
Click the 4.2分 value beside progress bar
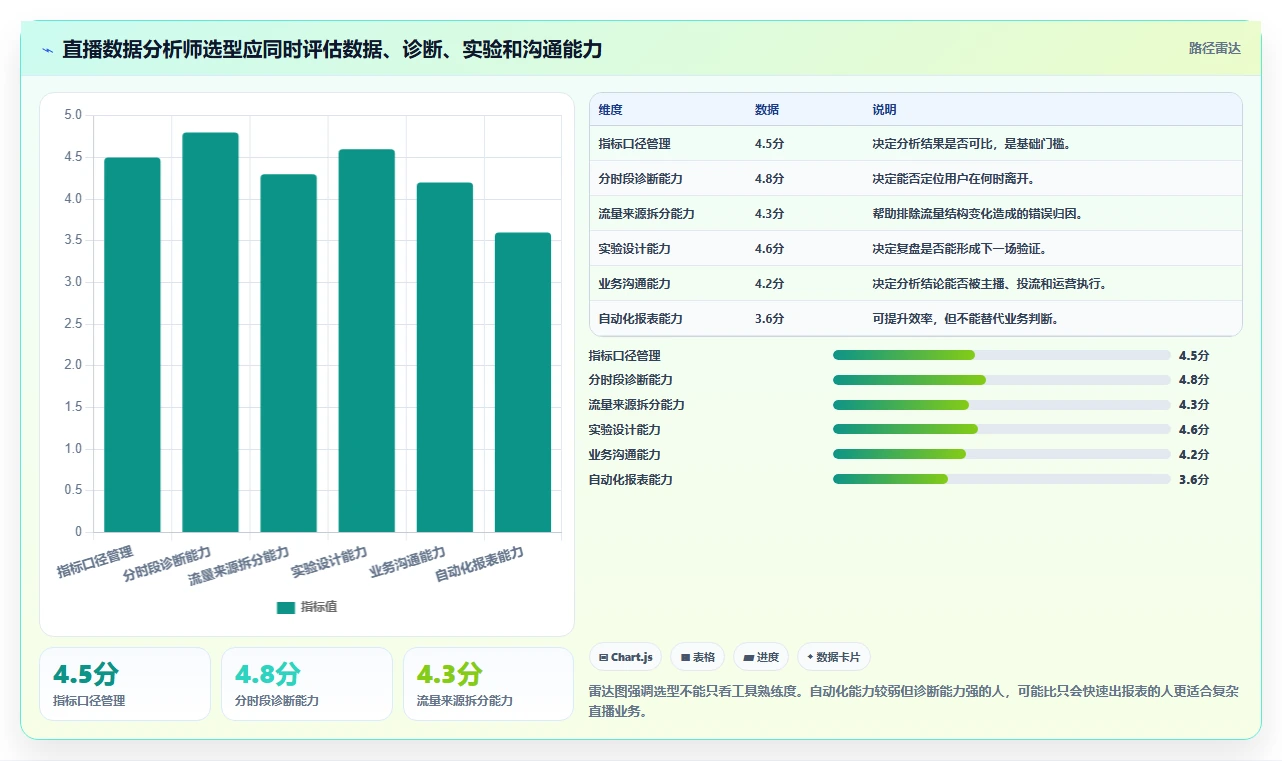coord(1194,455)
